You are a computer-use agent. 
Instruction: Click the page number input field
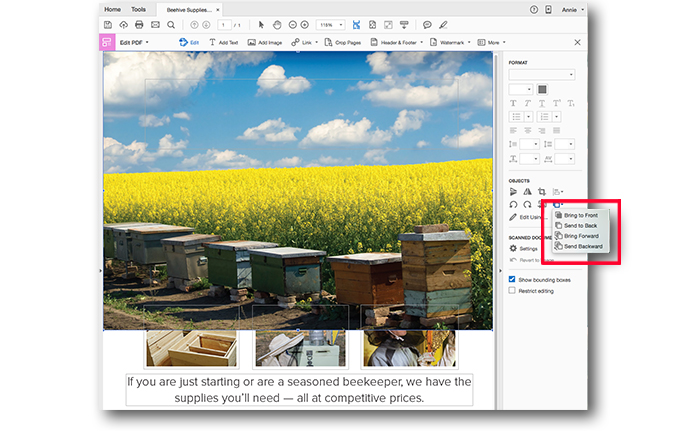(x=225, y=24)
